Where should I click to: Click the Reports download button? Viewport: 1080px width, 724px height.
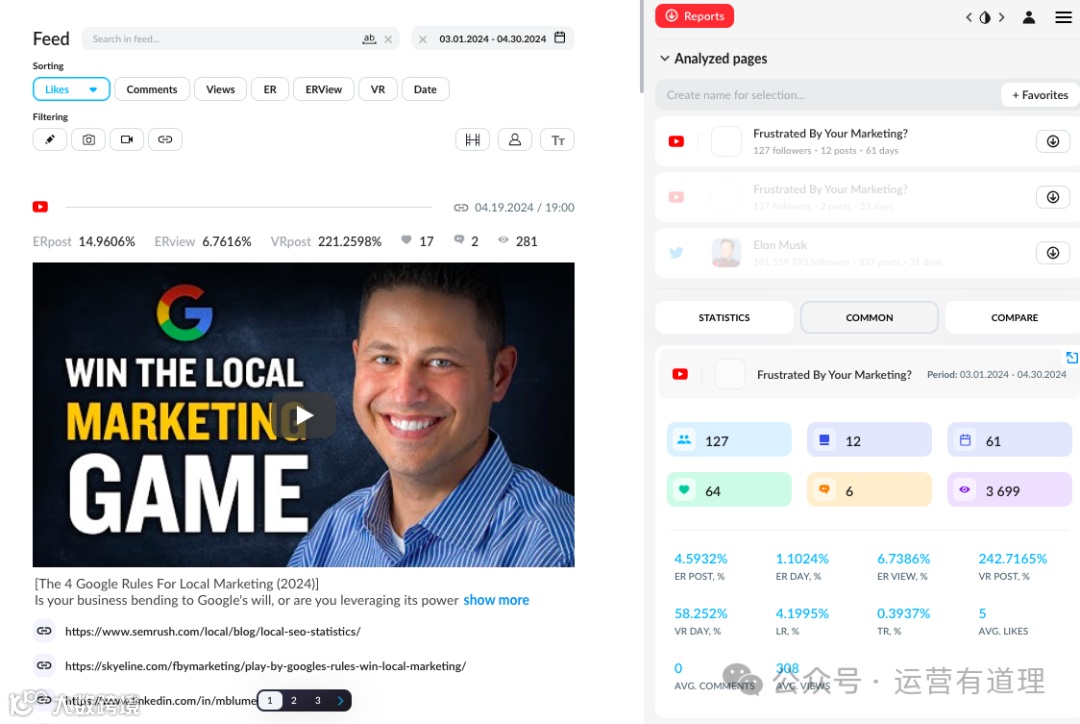[694, 16]
